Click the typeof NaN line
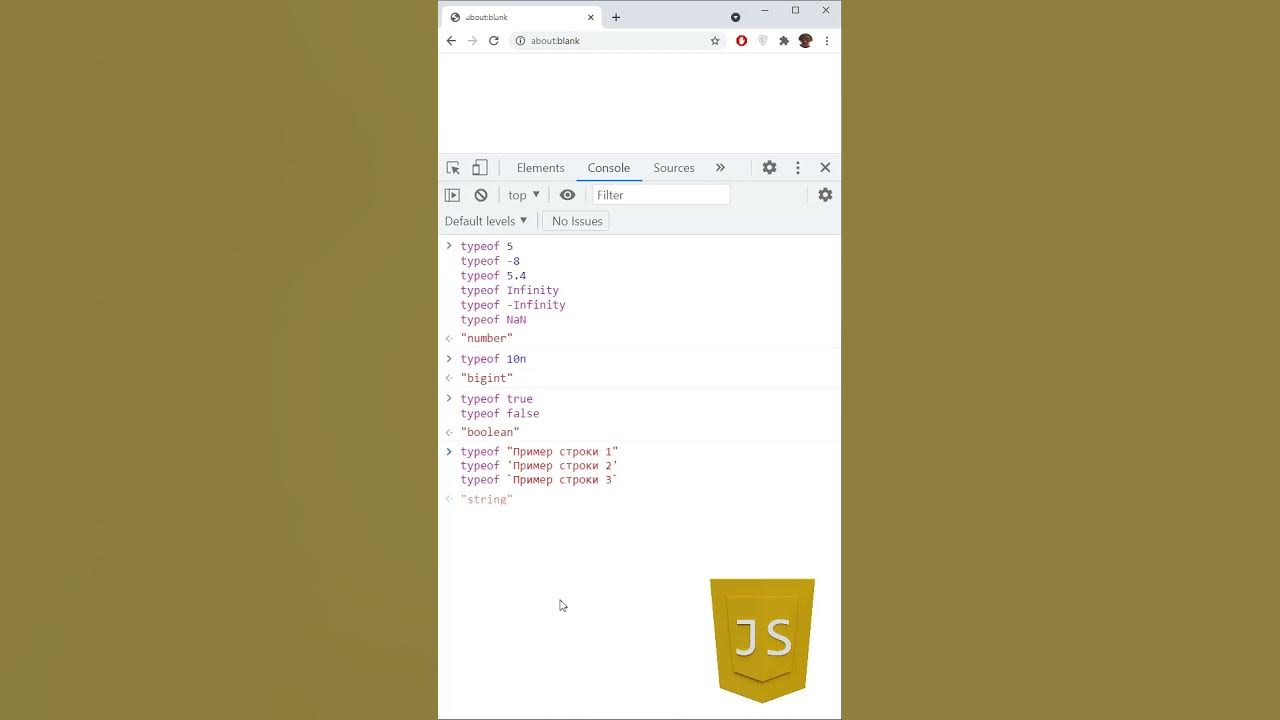Image resolution: width=1280 pixels, height=720 pixels. [493, 320]
